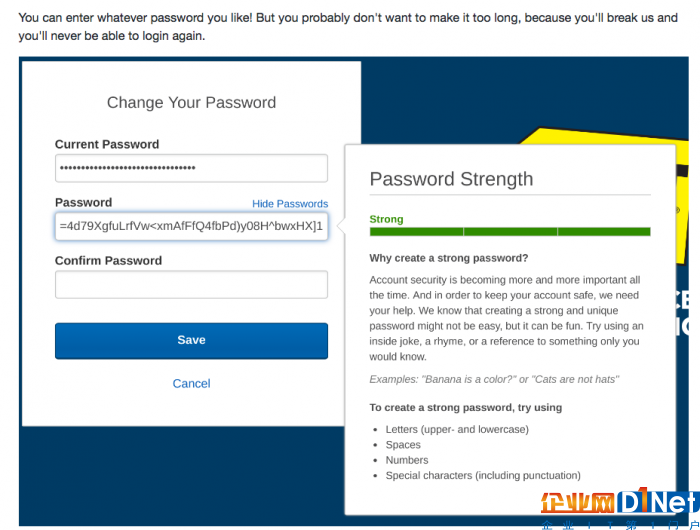
Task: Click the Special characters list item
Action: tap(483, 476)
